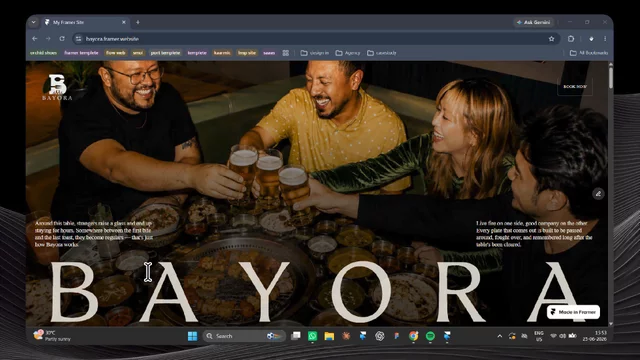
Task: Open the first bookmark on the bar
Action: tap(43, 53)
